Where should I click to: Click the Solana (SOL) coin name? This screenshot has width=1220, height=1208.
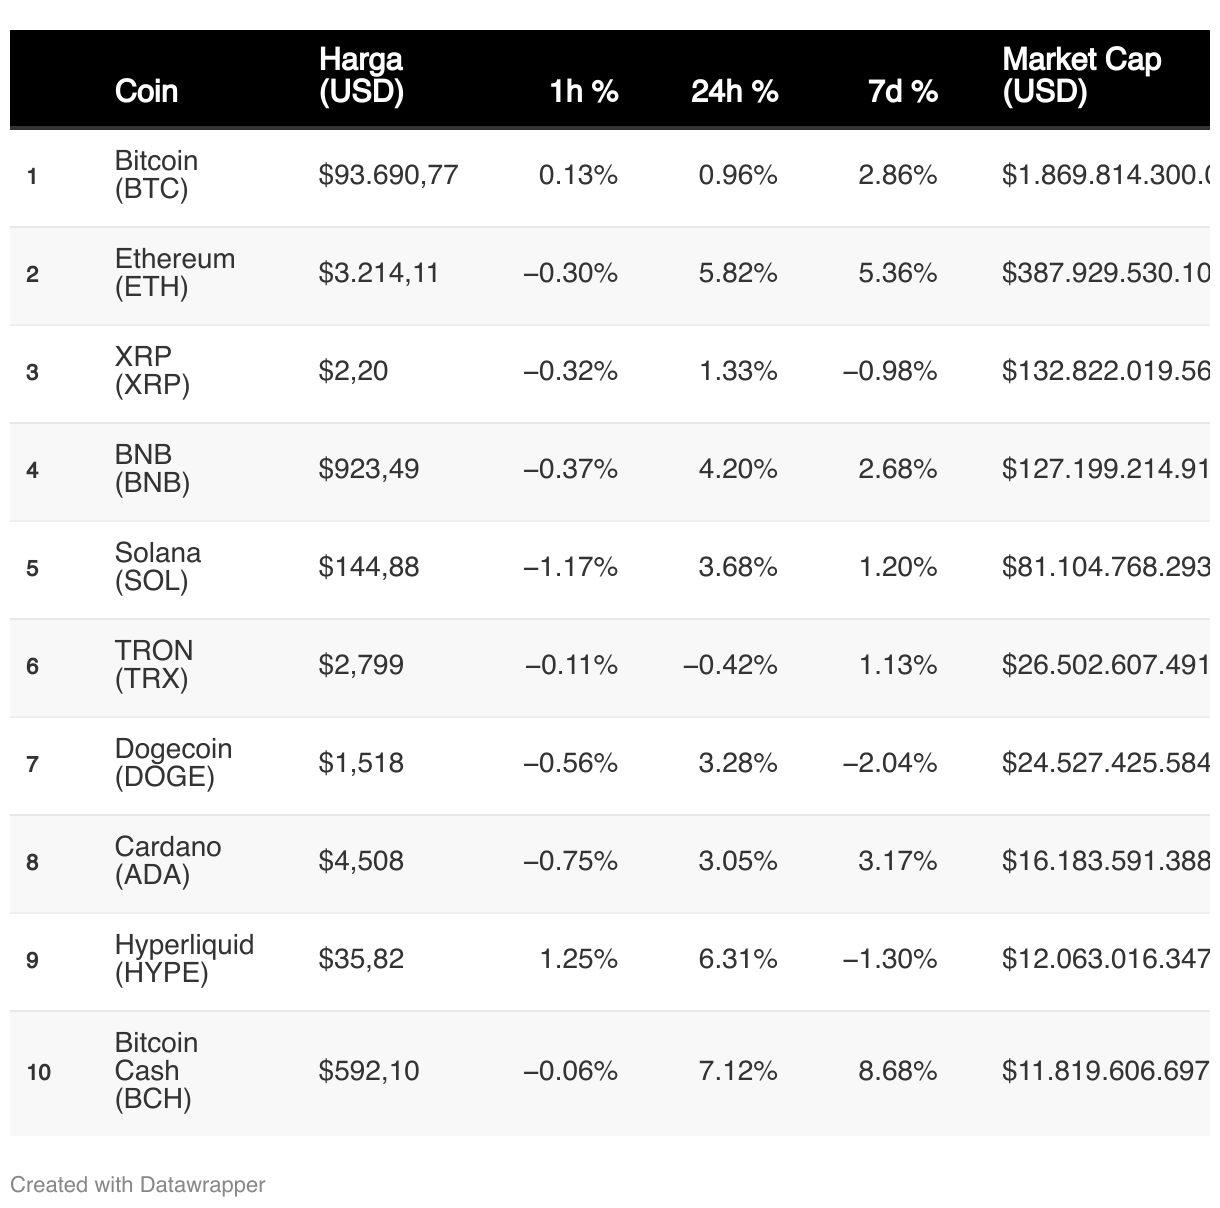[x=157, y=567]
